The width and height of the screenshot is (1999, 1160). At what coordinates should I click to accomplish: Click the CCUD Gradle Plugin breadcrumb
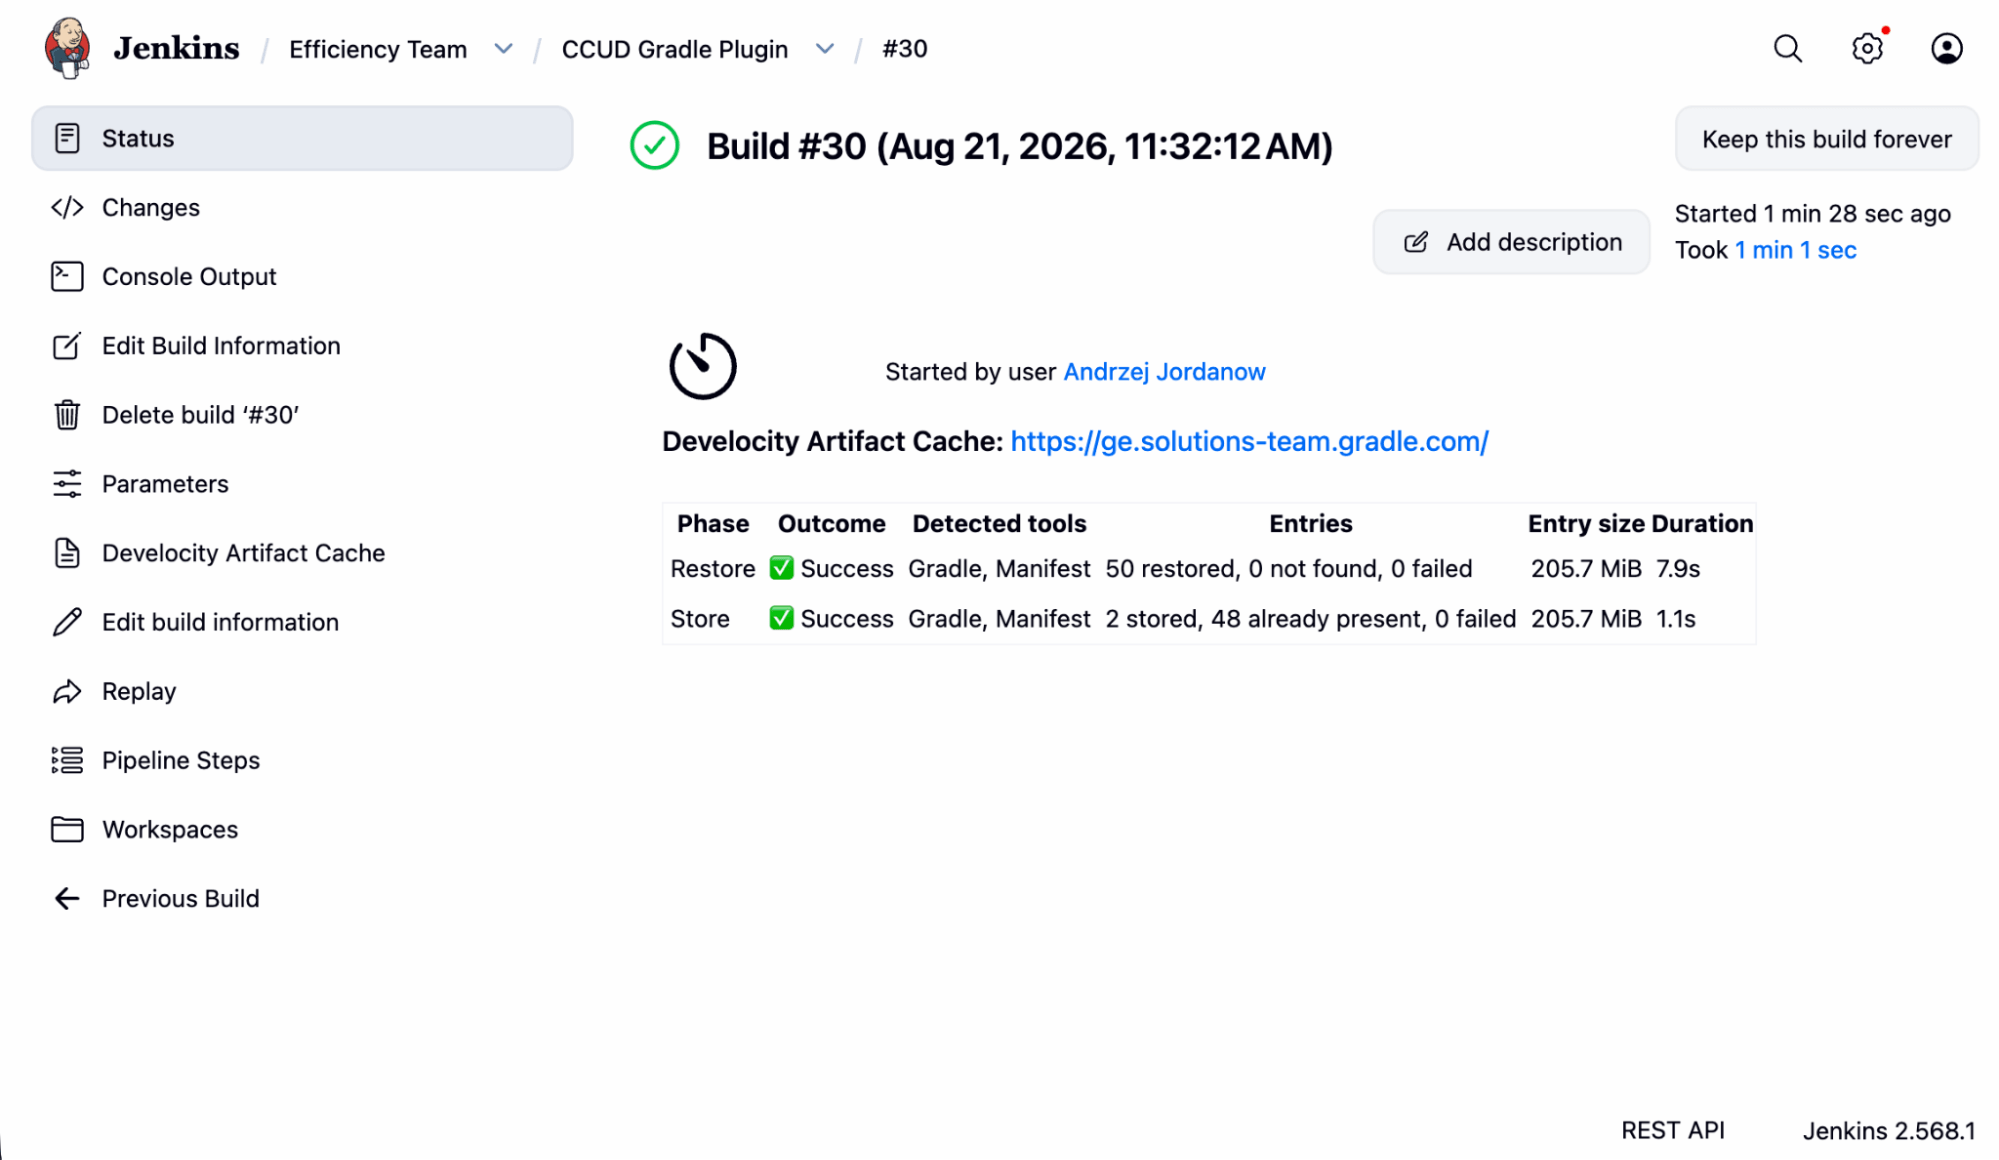coord(674,49)
